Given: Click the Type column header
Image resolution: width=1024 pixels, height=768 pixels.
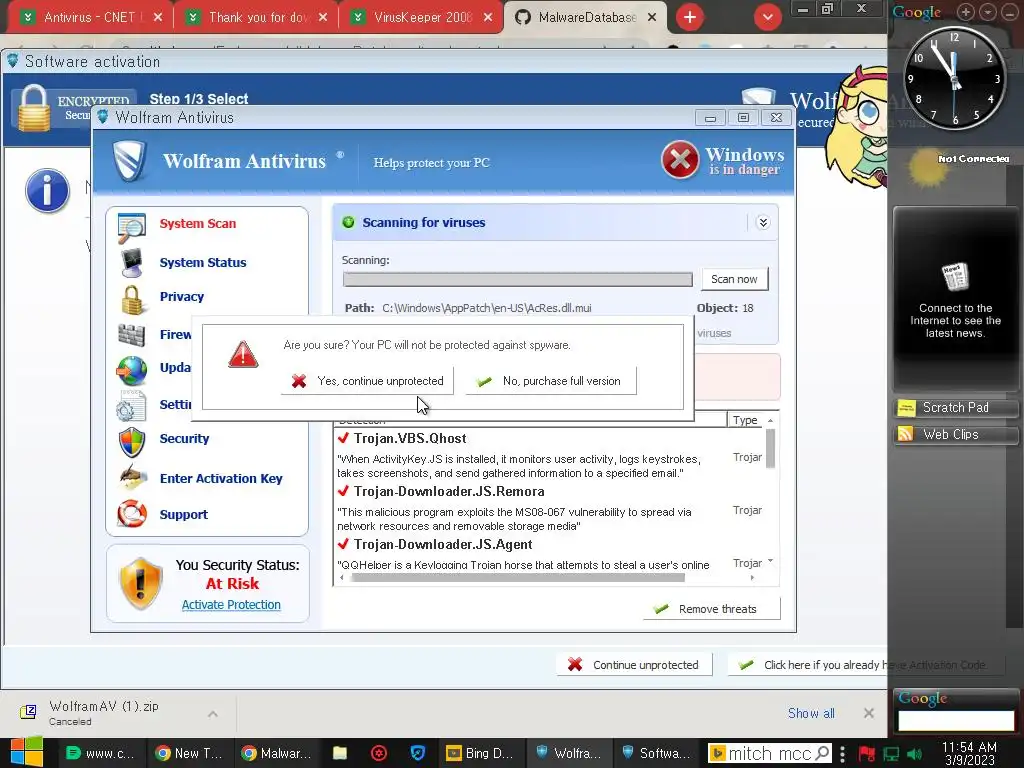Looking at the screenshot, I should coord(745,420).
